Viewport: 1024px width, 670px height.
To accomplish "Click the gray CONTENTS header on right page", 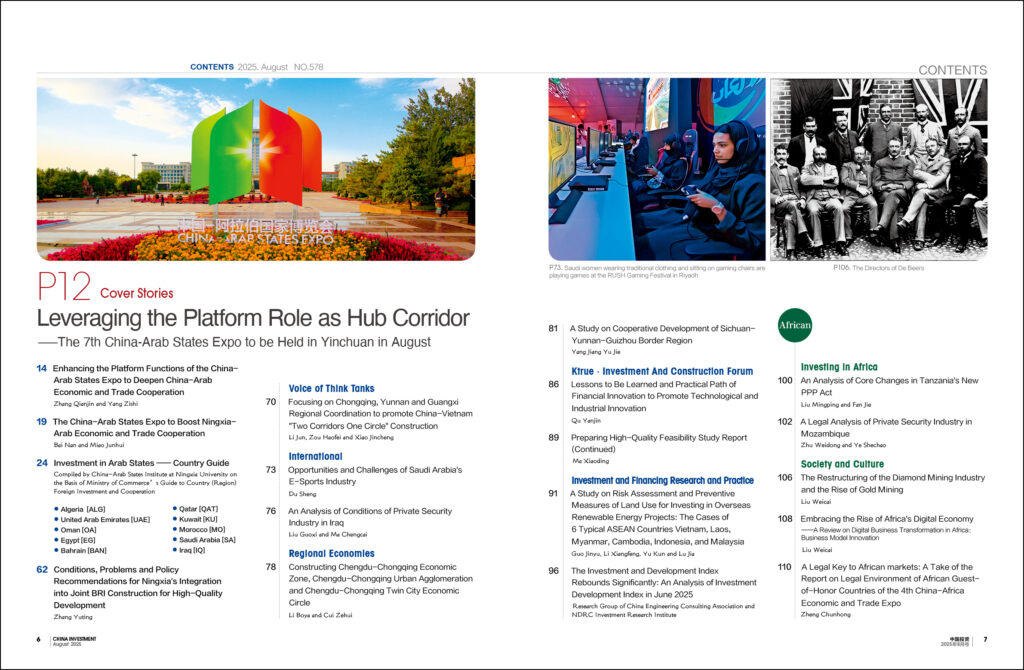I will [953, 70].
